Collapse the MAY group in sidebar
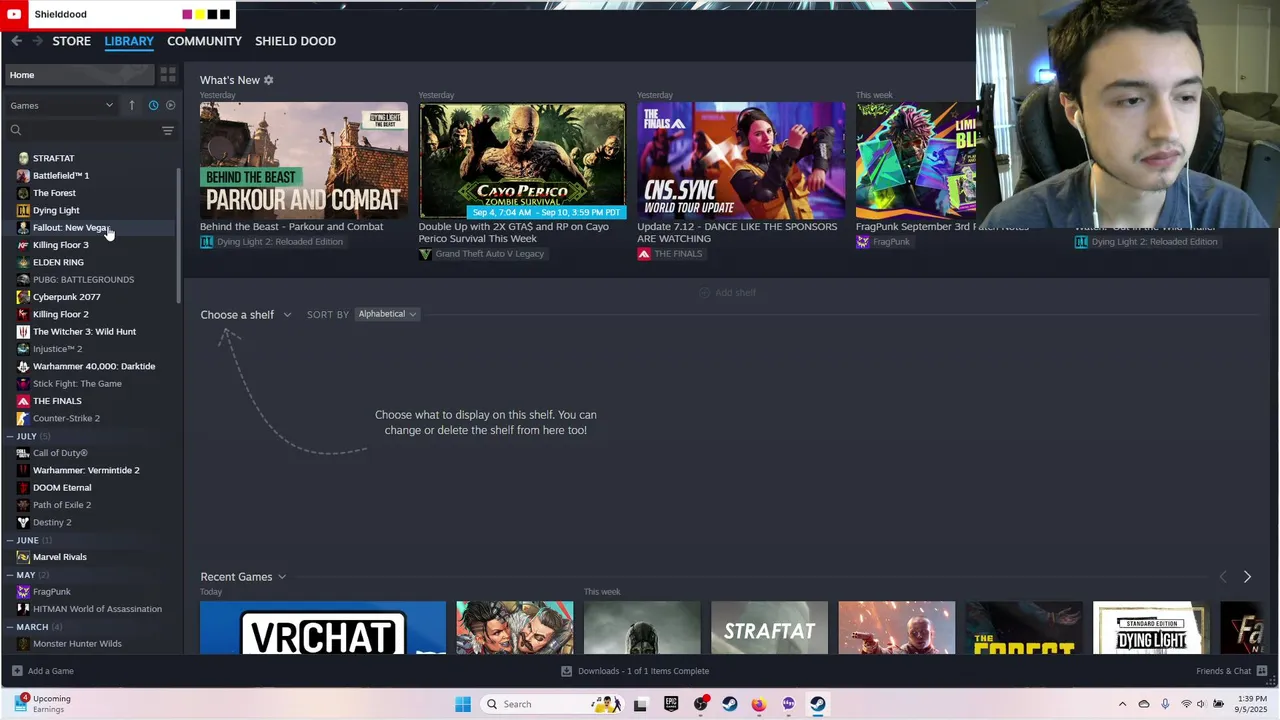 tap(10, 575)
